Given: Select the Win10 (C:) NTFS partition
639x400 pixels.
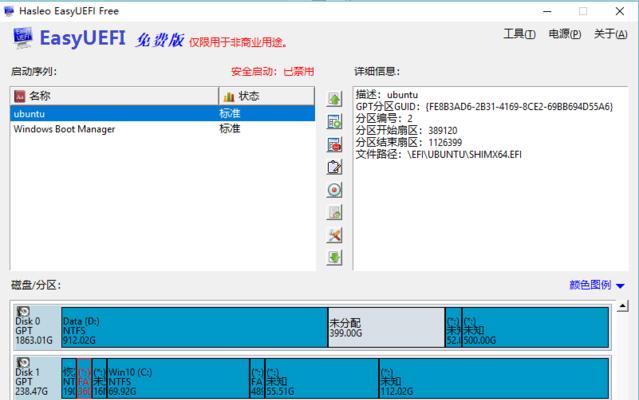Looking at the screenshot, I should click(x=178, y=378).
